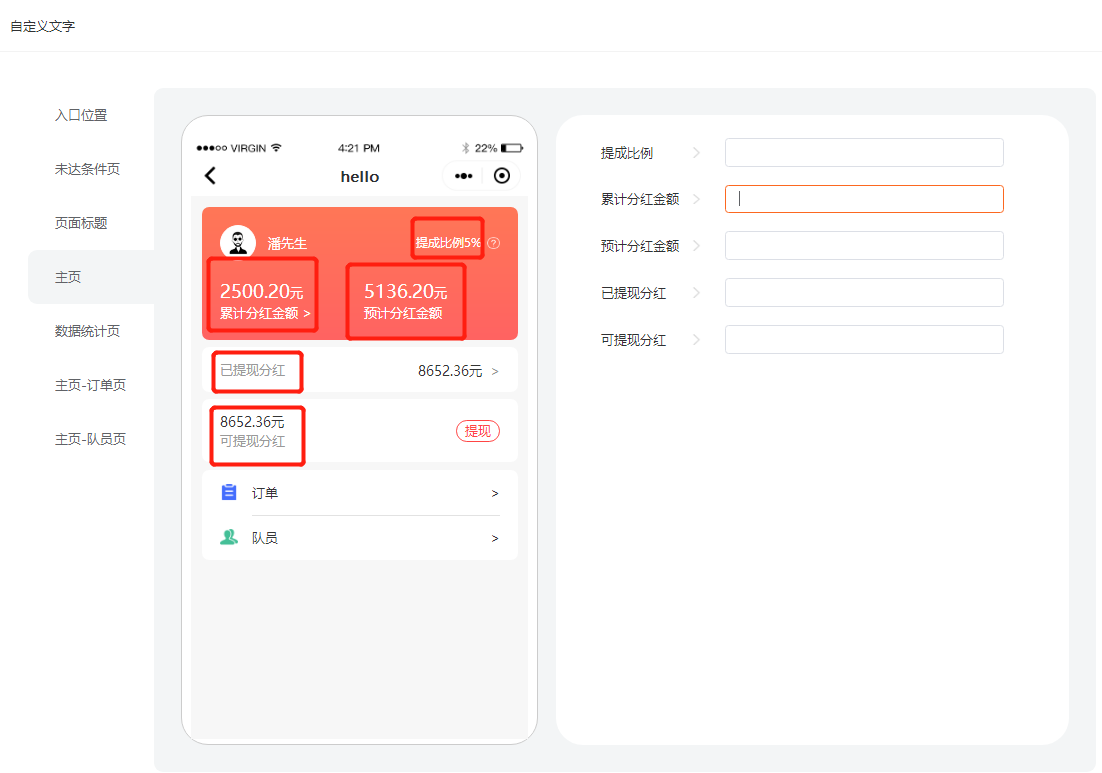Open the 入口位置 menu item
1102x773 pixels.
tap(81, 115)
